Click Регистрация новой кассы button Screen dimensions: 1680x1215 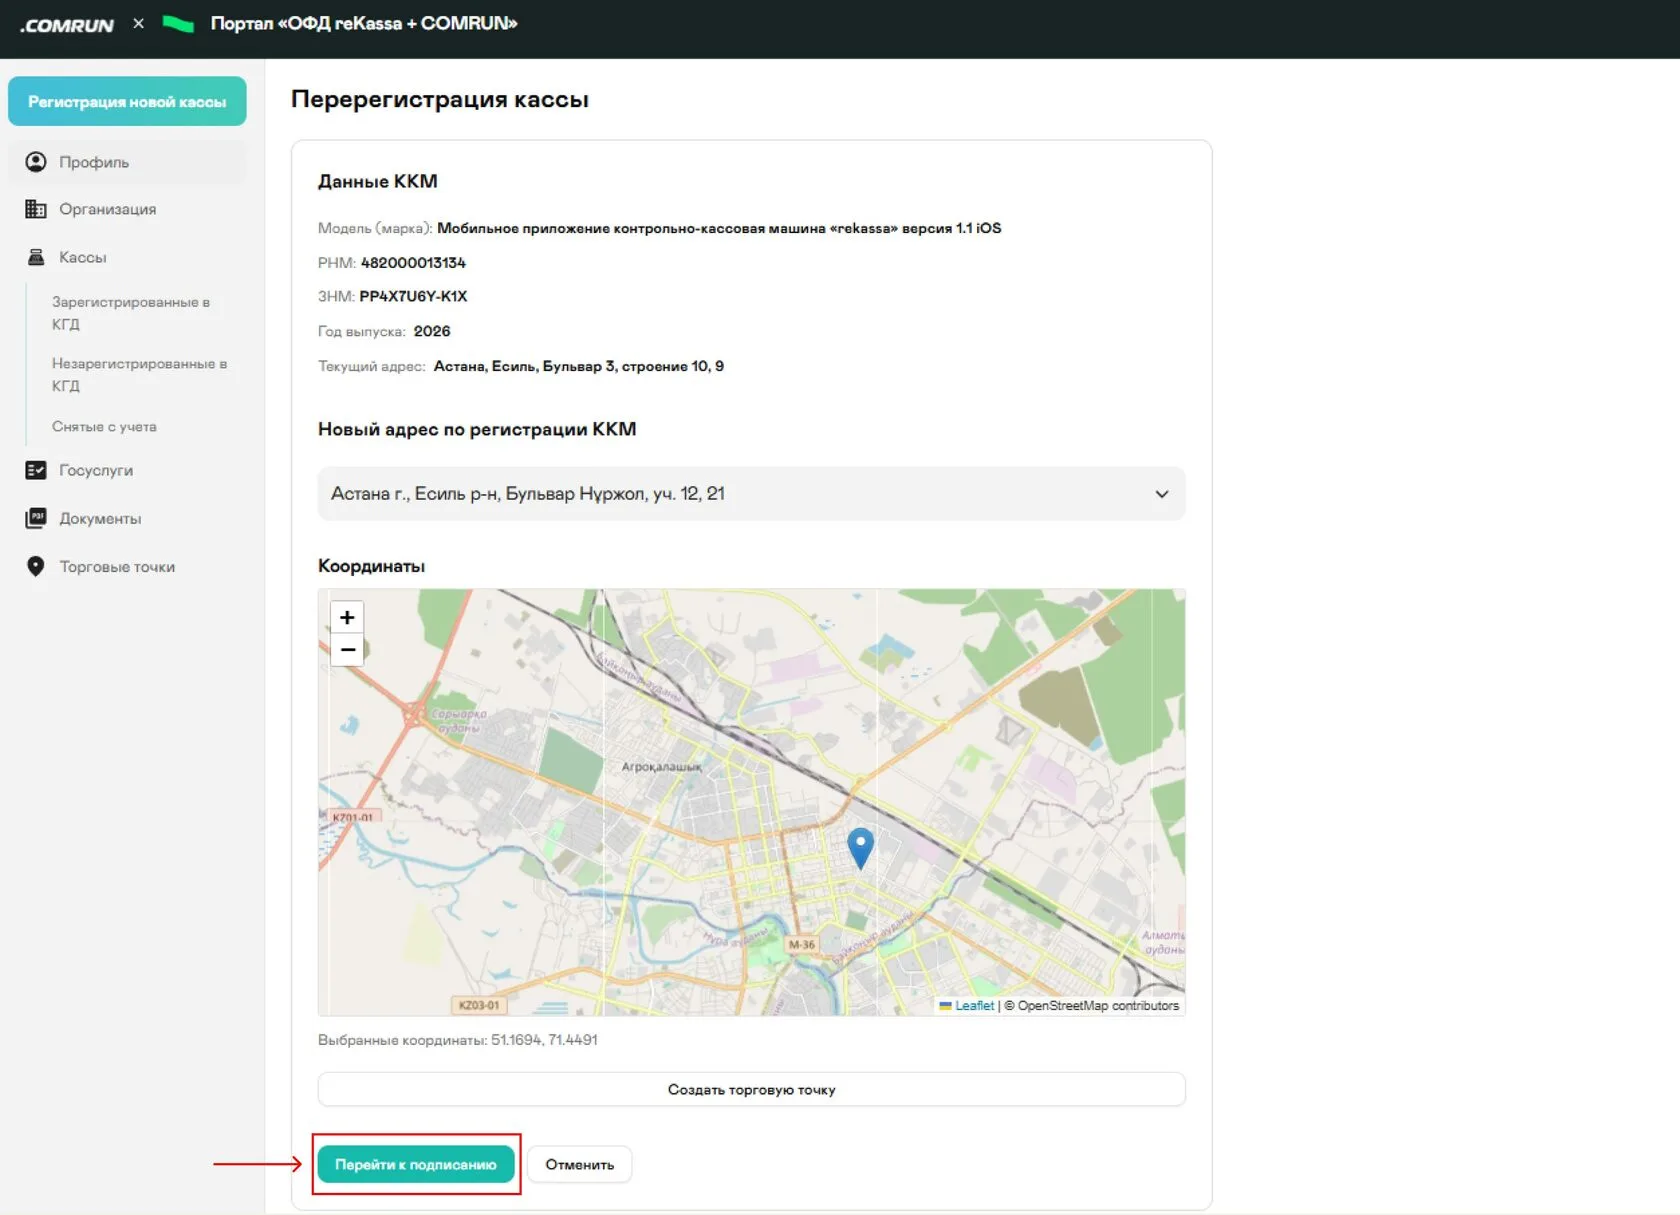click(127, 102)
